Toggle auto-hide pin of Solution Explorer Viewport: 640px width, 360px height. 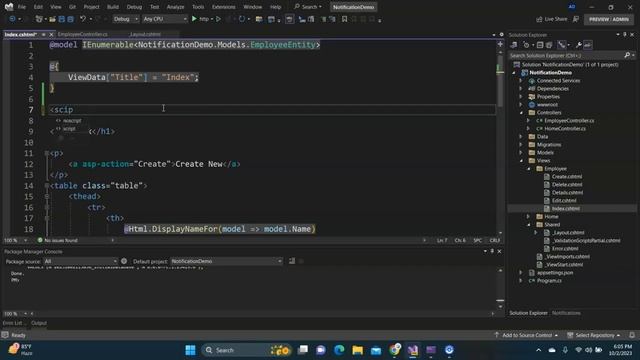pos(625,35)
